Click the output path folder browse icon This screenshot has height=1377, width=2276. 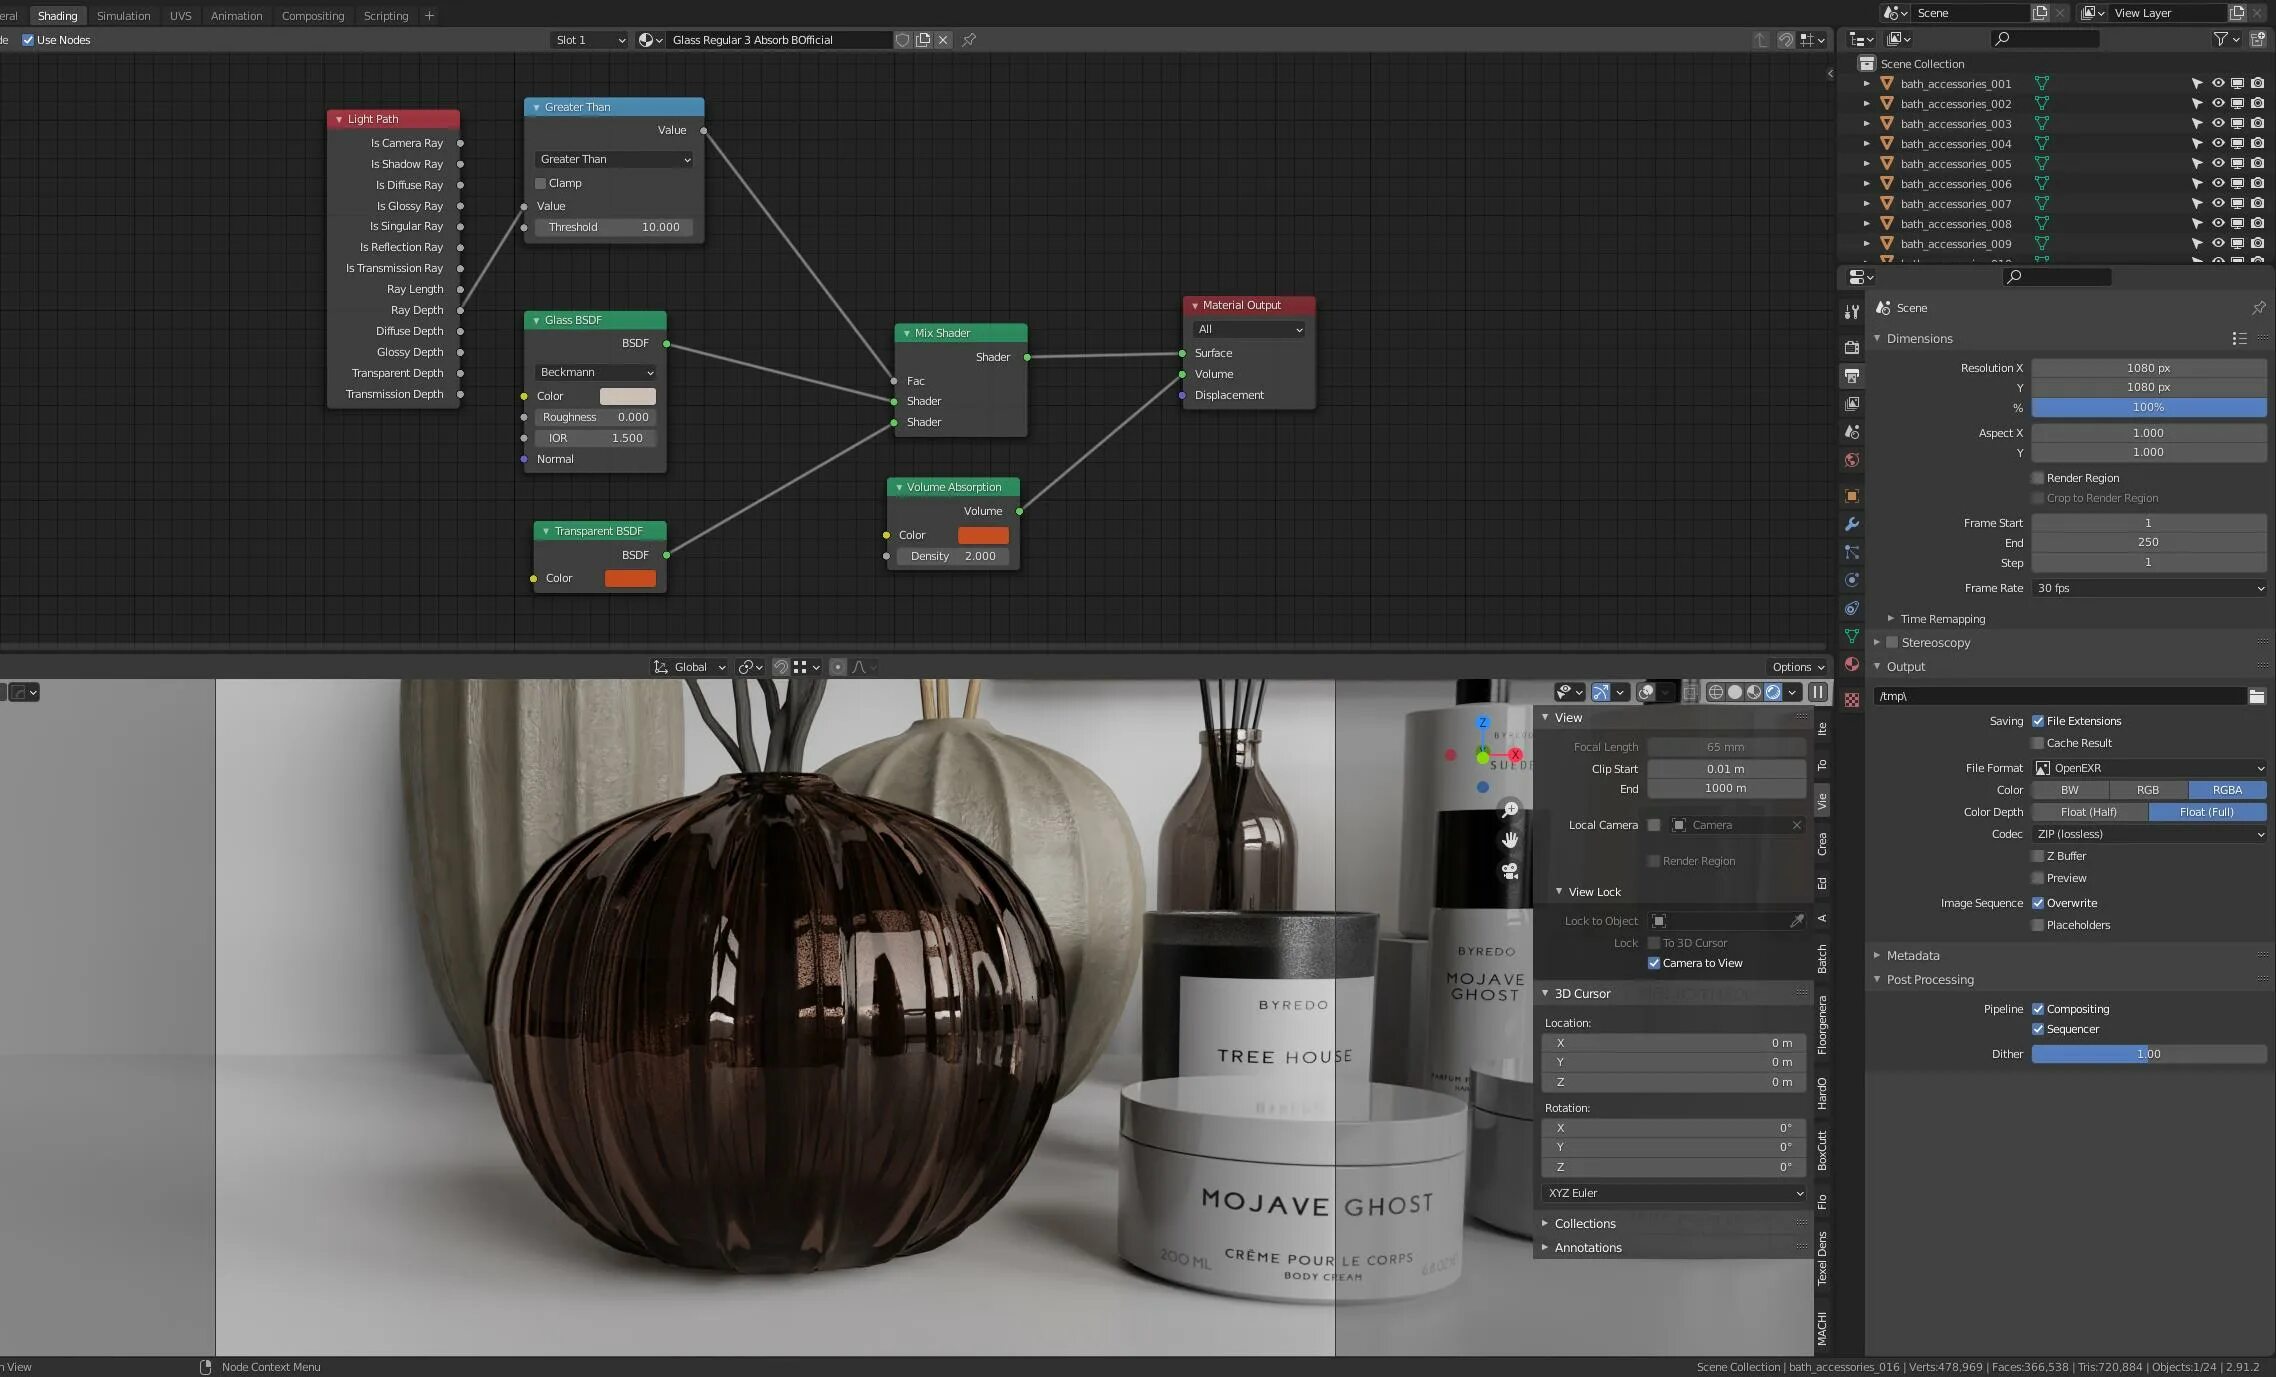(2256, 696)
